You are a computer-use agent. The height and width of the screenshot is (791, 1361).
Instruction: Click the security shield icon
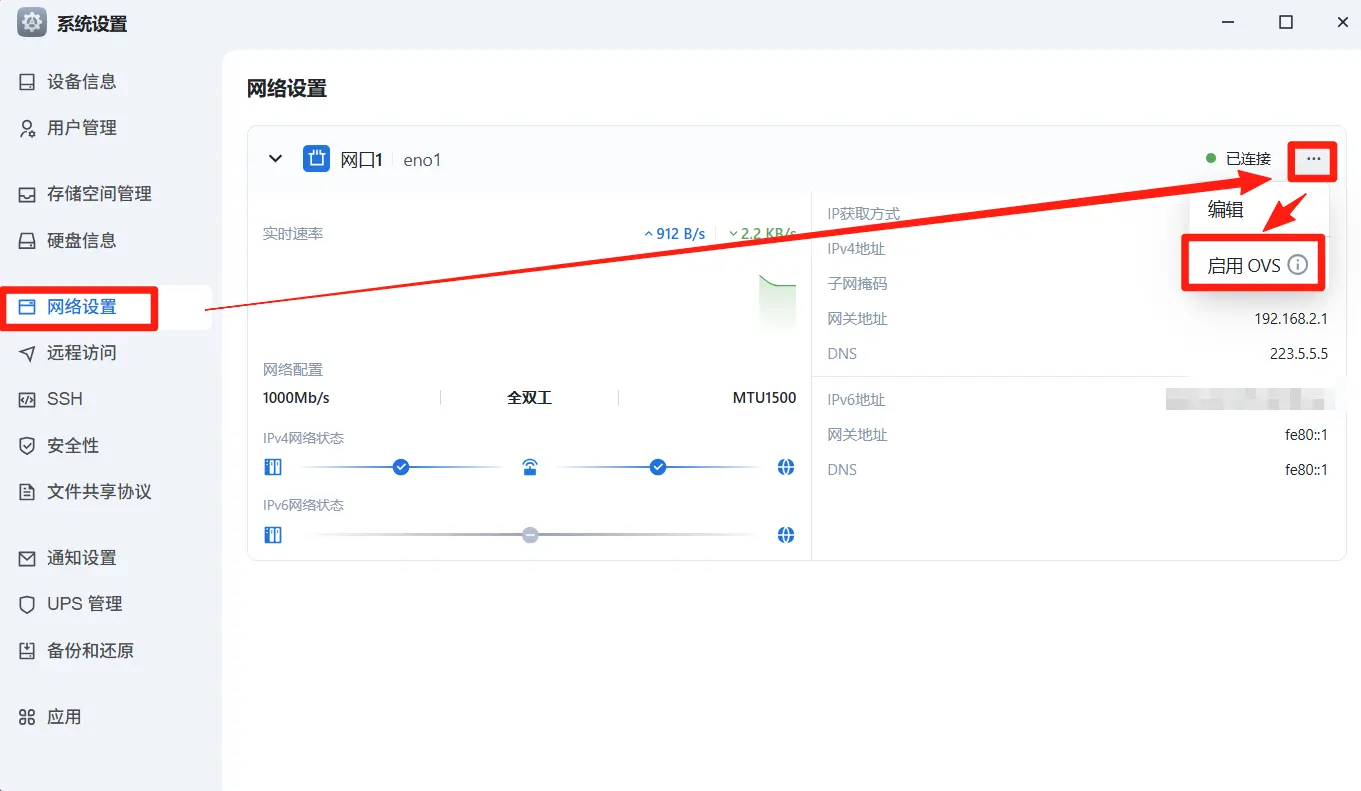(28, 446)
